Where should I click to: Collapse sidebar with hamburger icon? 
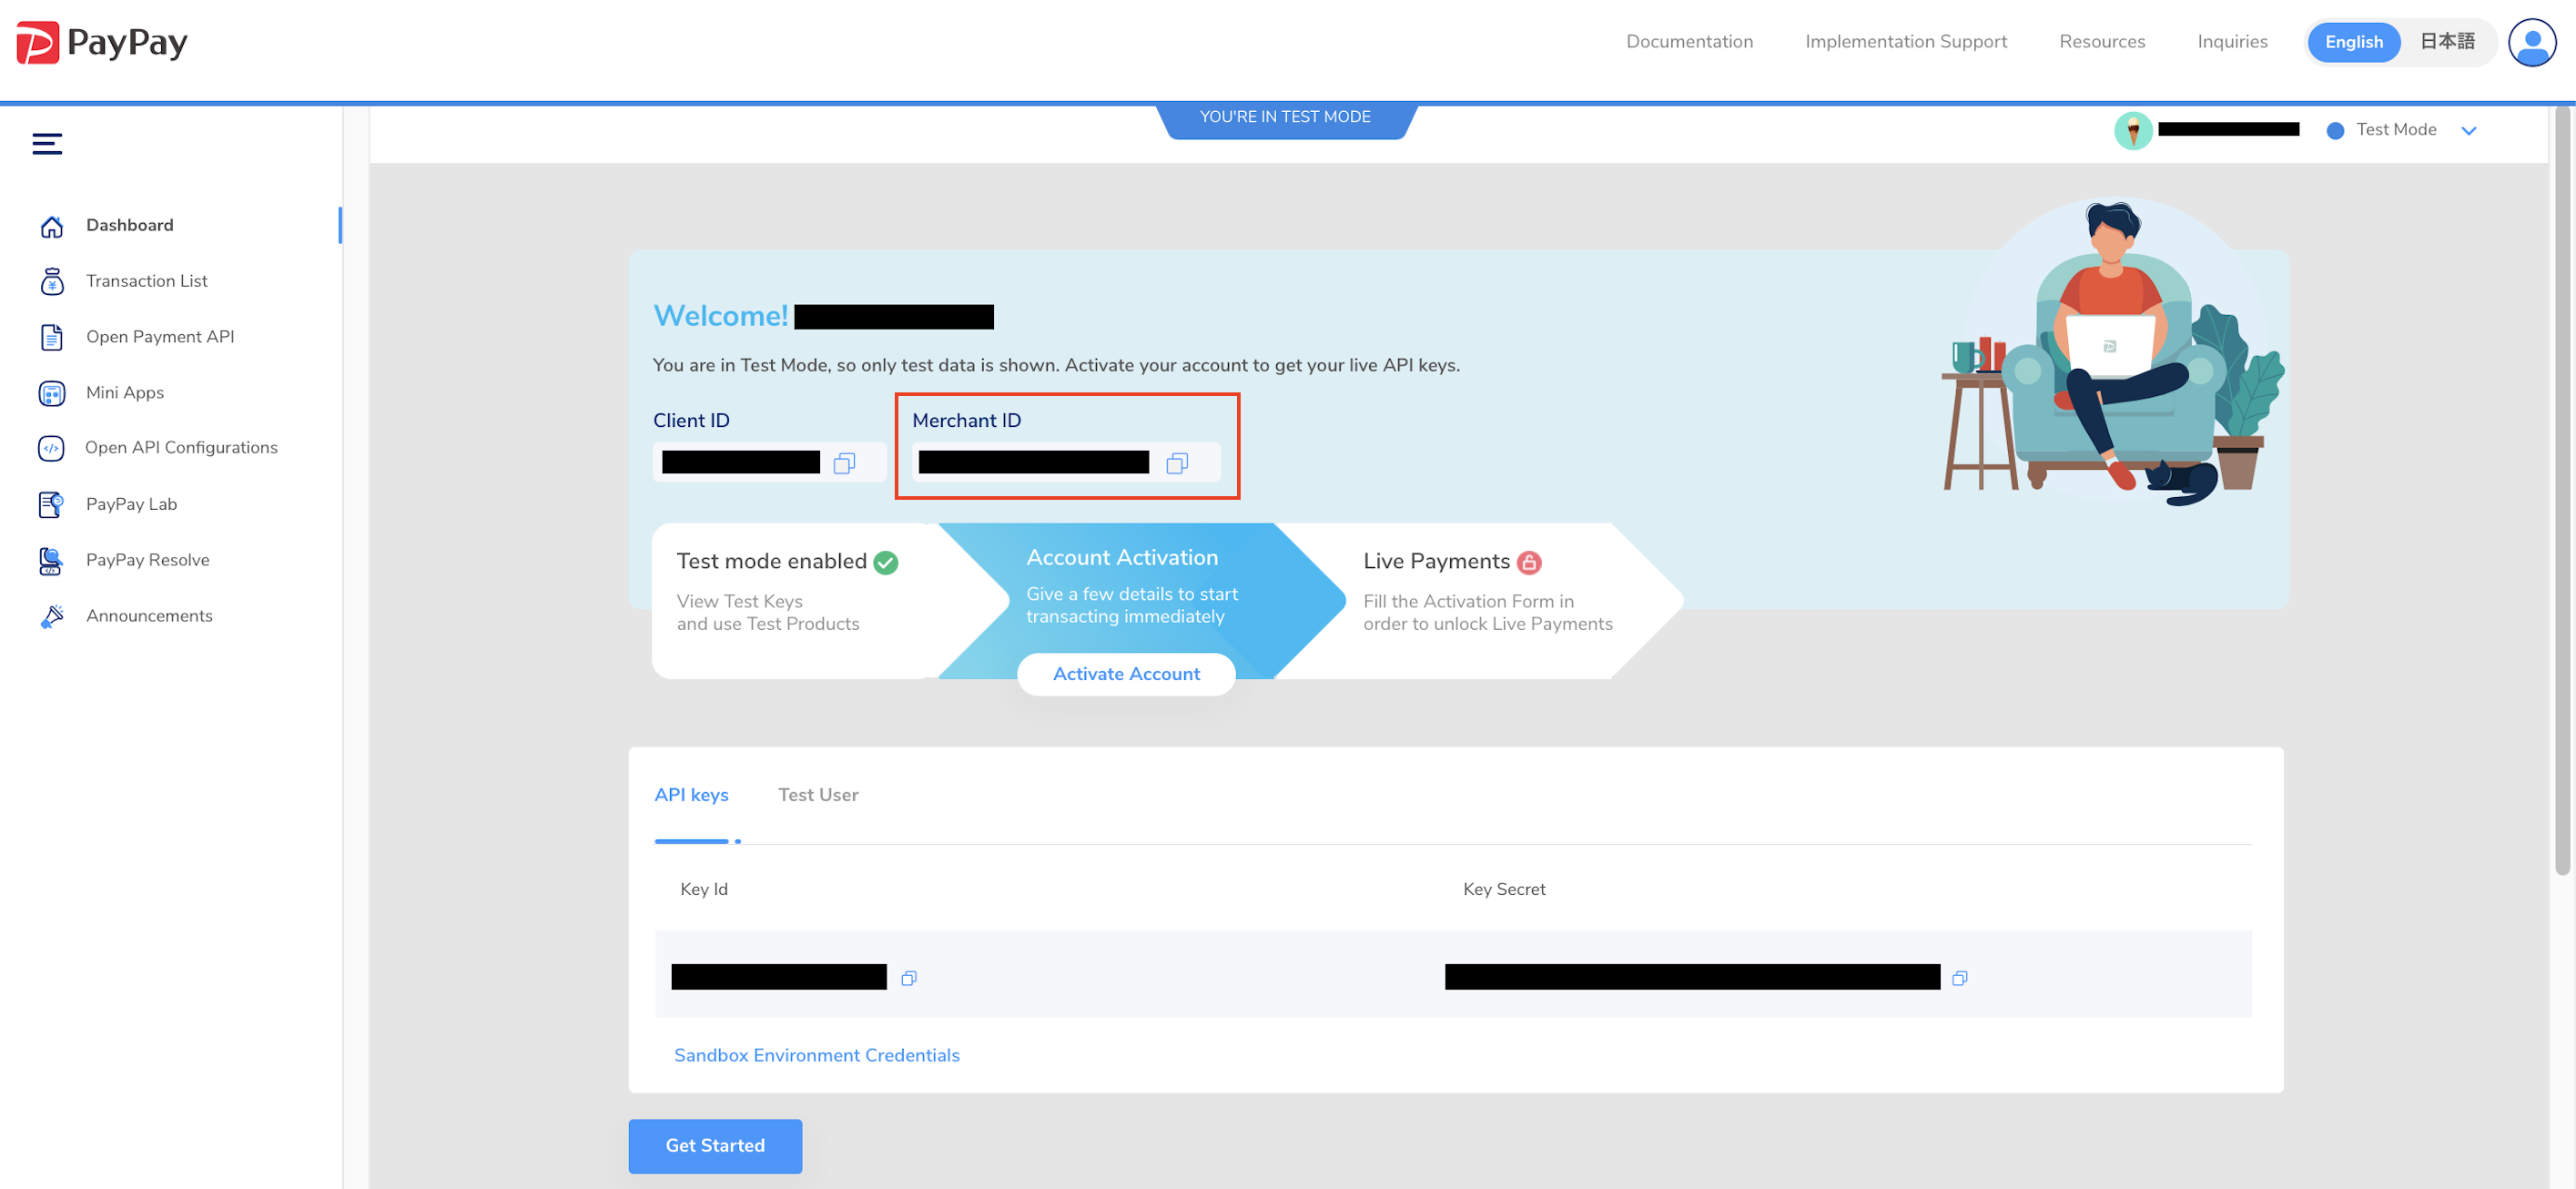click(46, 143)
